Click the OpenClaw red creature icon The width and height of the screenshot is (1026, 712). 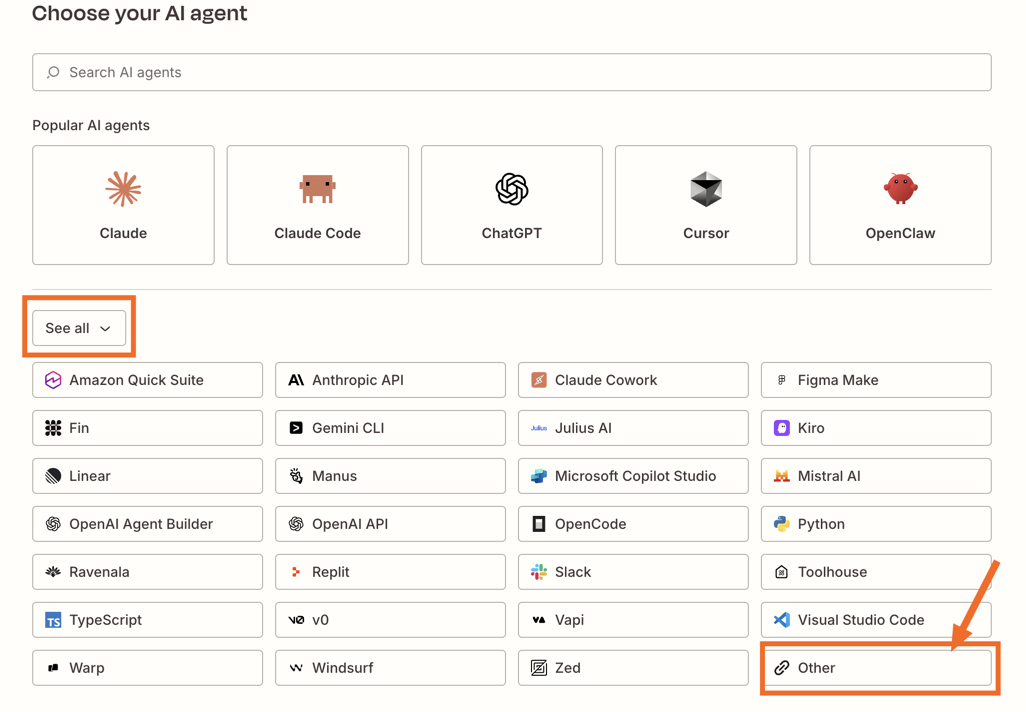[x=900, y=188]
